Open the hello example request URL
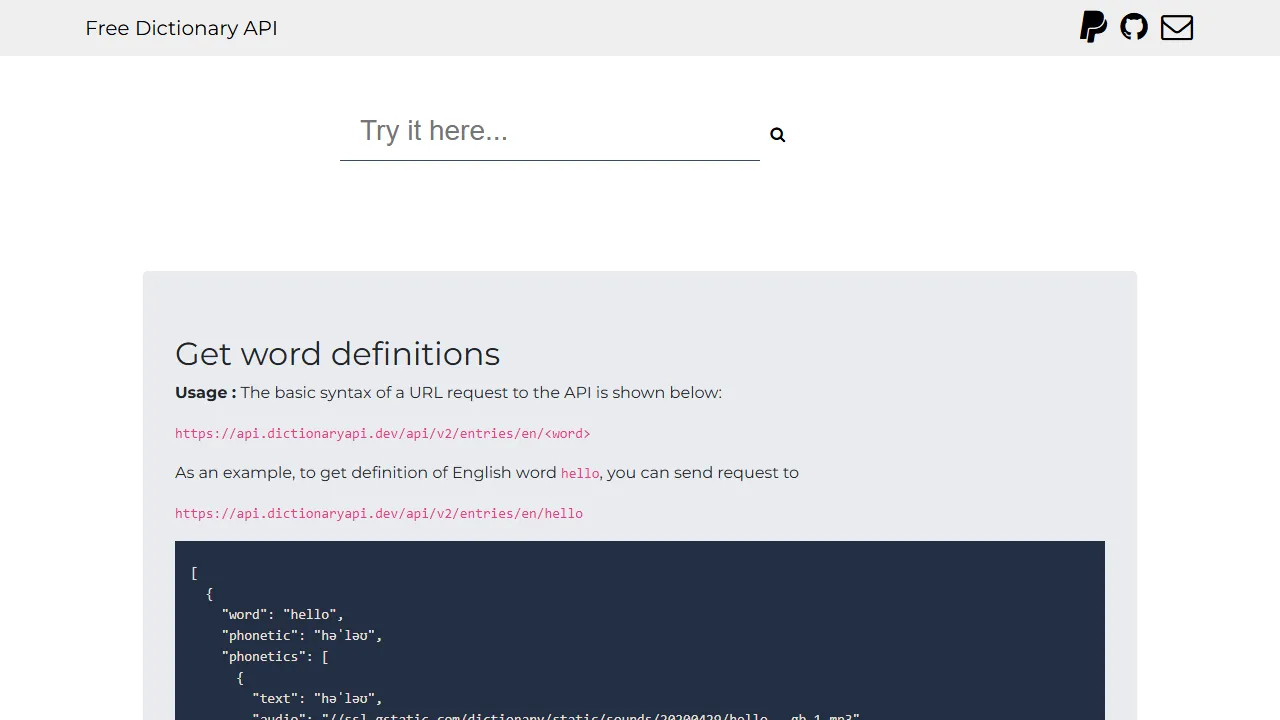Viewport: 1280px width, 720px height. click(379, 513)
